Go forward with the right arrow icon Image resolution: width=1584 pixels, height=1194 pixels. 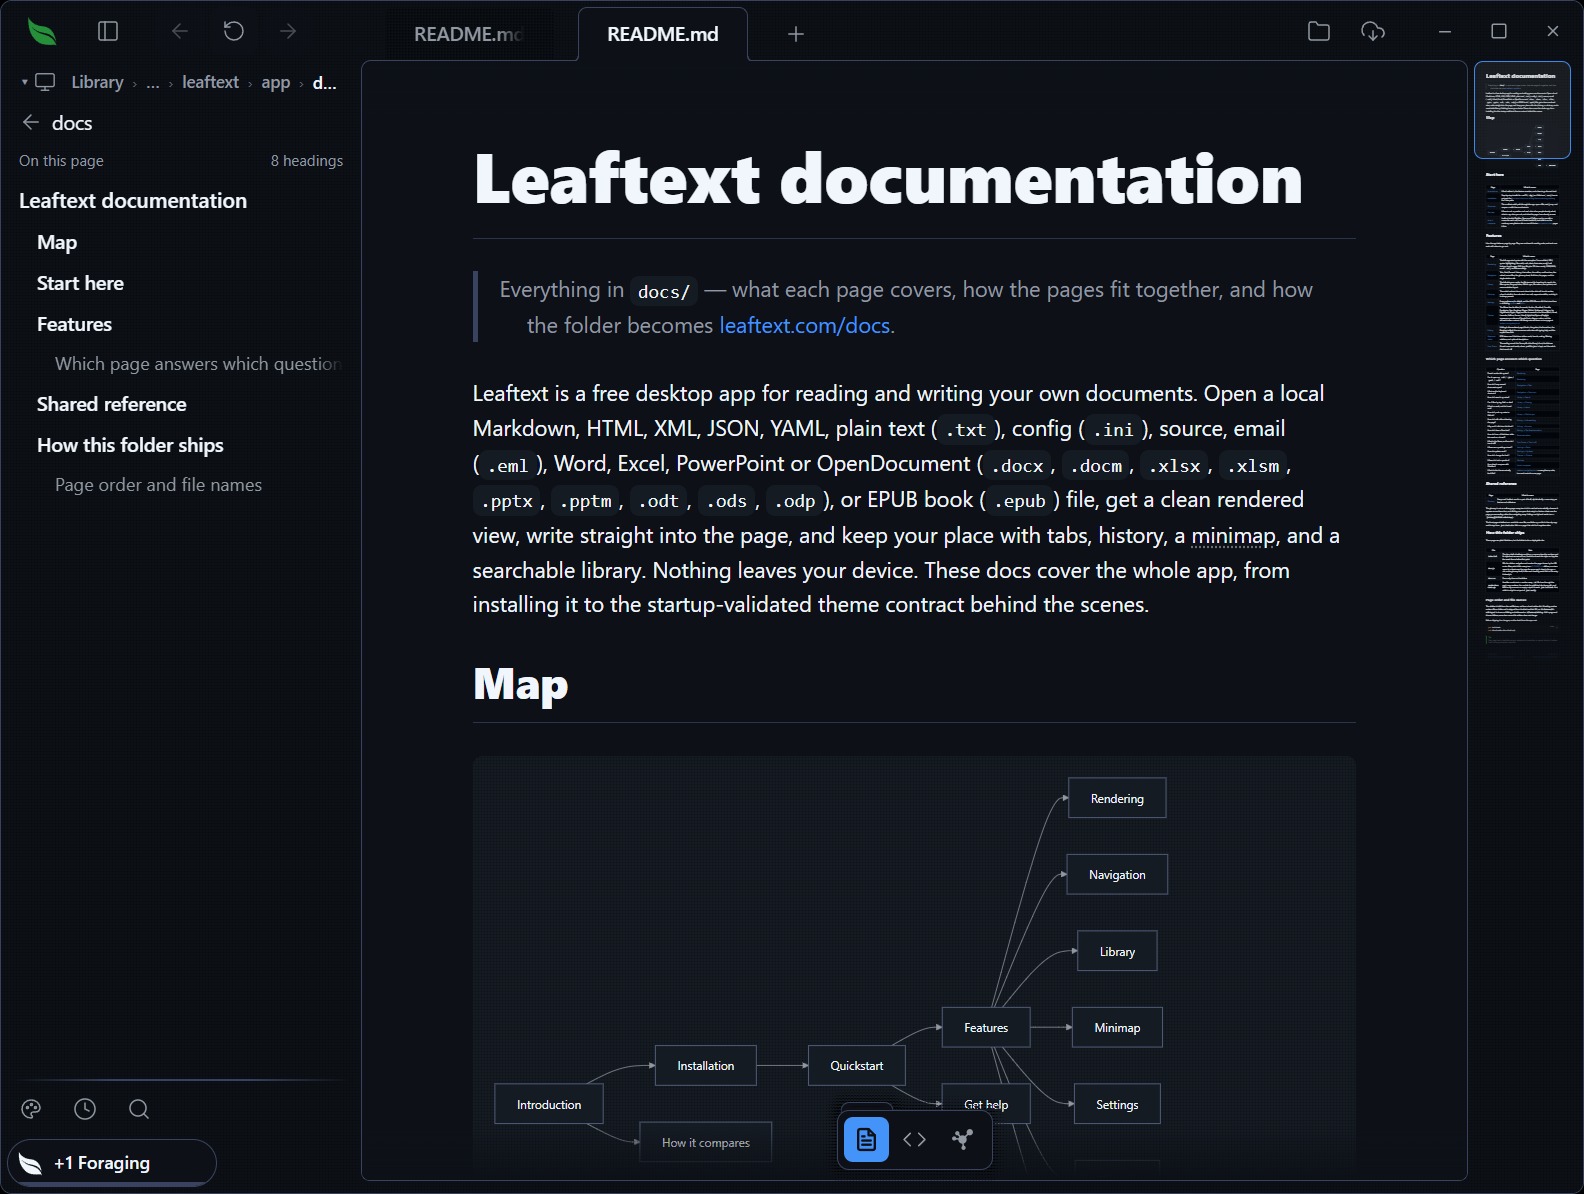(x=288, y=32)
